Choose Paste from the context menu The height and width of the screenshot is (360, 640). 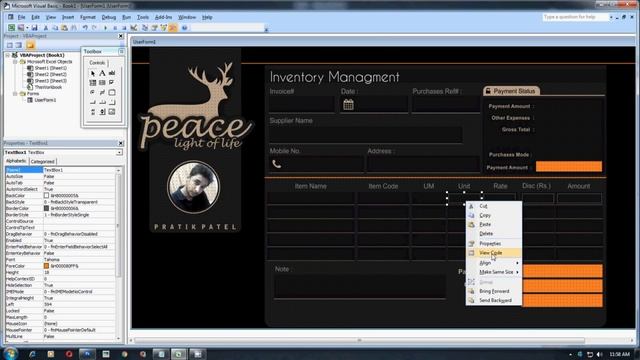[x=493, y=224]
